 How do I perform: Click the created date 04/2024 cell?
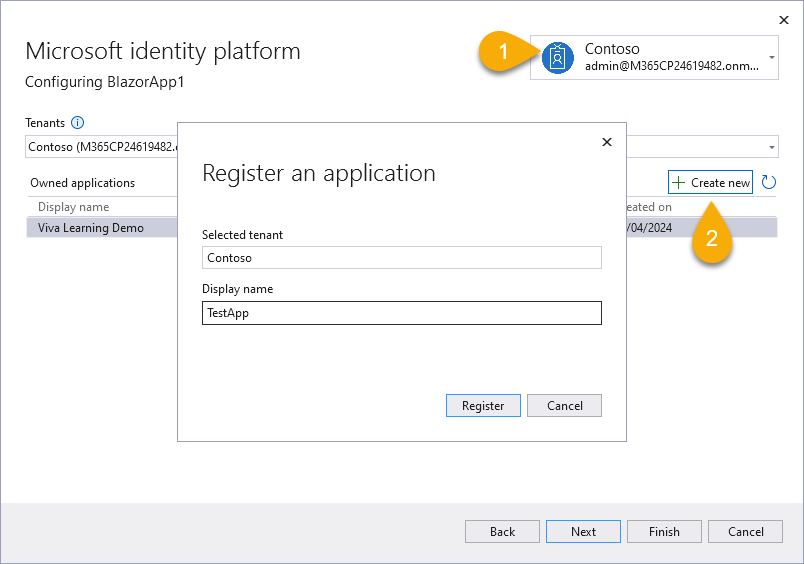[649, 228]
